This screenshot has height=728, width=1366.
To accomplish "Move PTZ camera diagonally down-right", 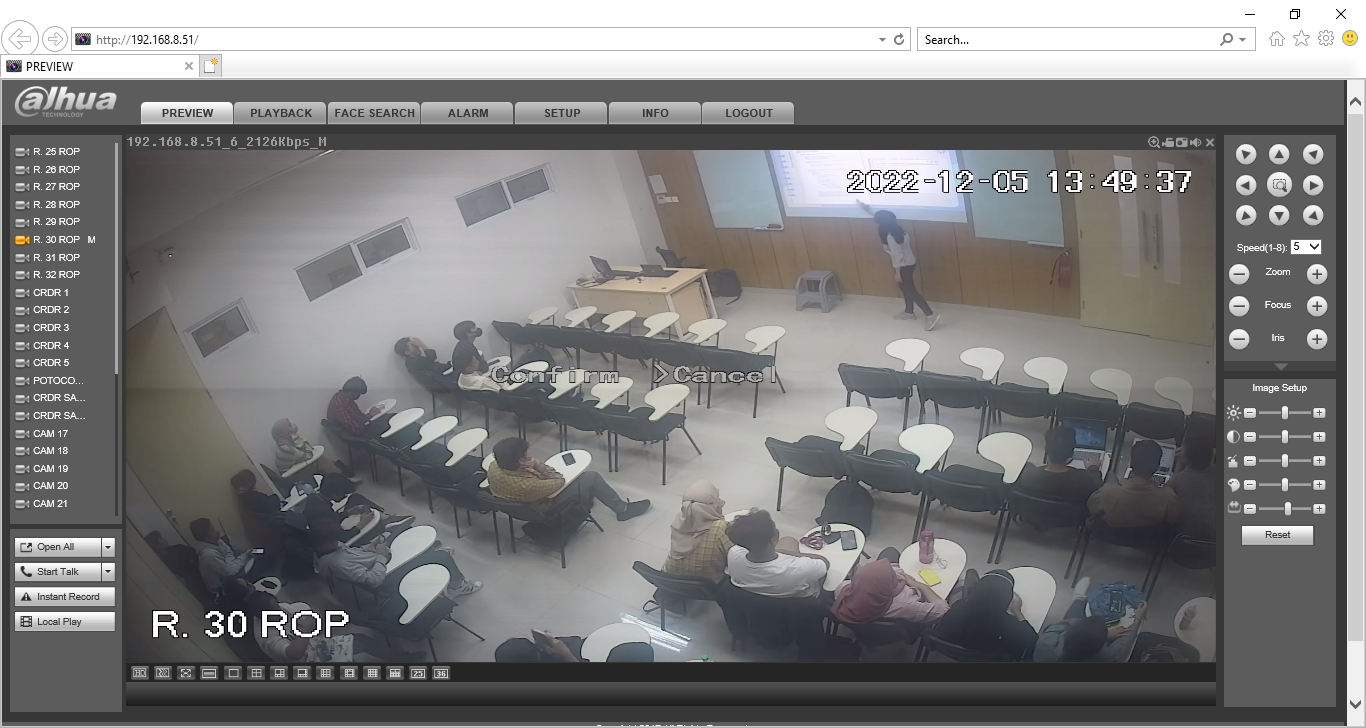I will (1313, 215).
